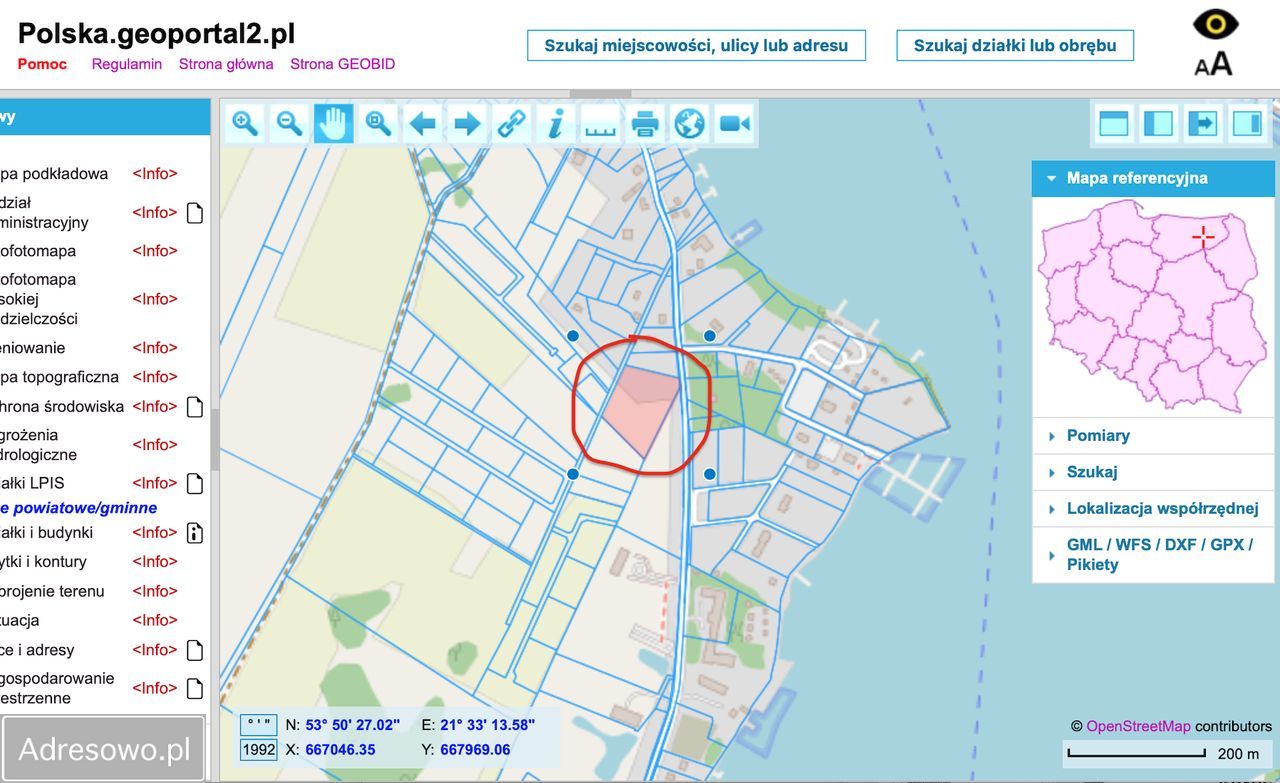Select the ruler measurement tool
1280x783 pixels.
[600, 123]
